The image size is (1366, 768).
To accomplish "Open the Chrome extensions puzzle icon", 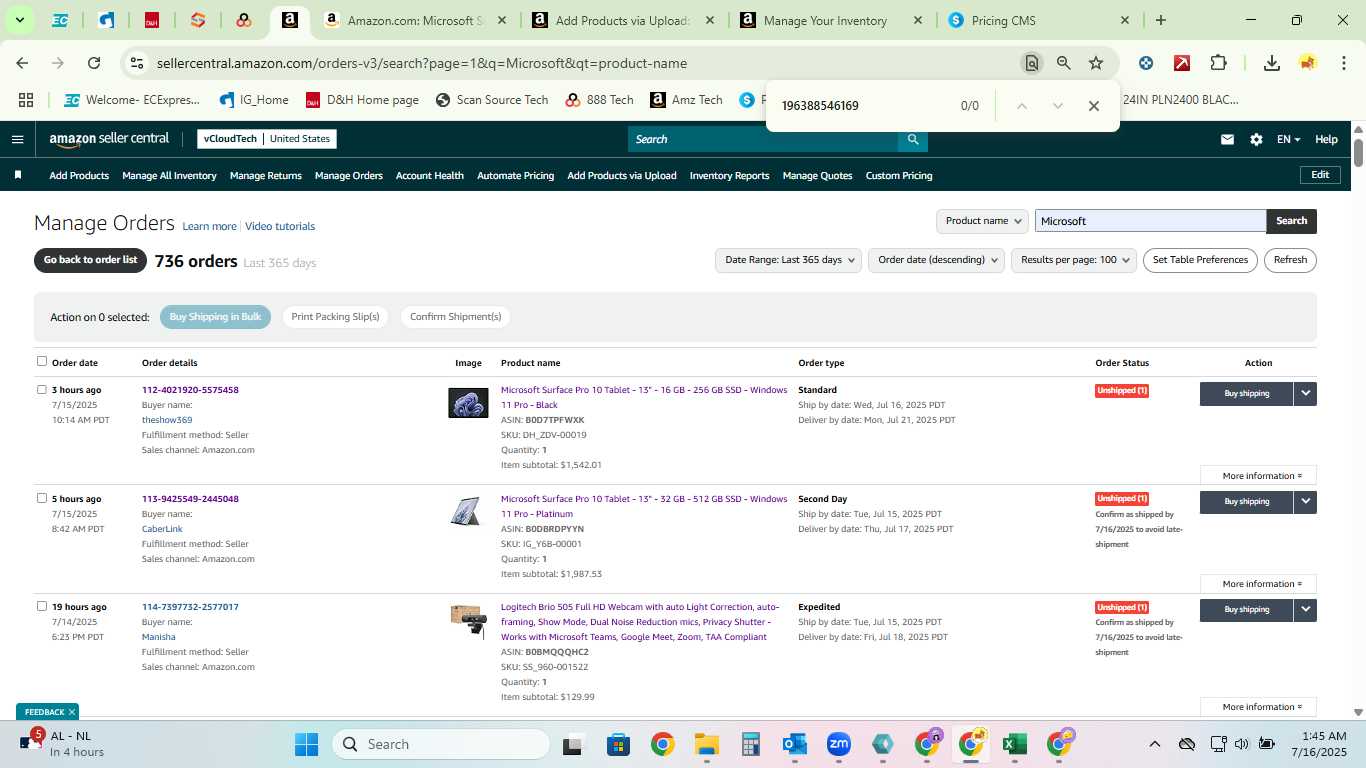I will pos(1218,63).
